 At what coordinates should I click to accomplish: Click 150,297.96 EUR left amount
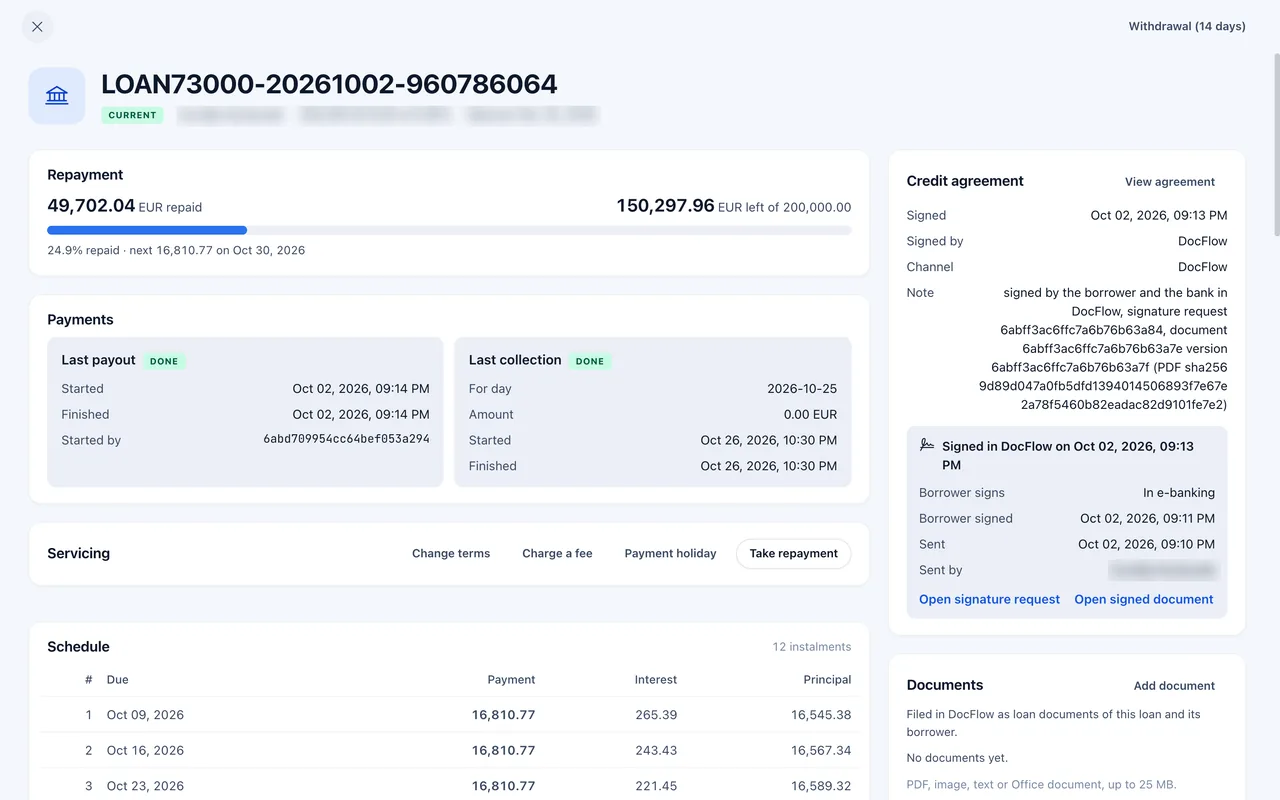[x=733, y=206]
